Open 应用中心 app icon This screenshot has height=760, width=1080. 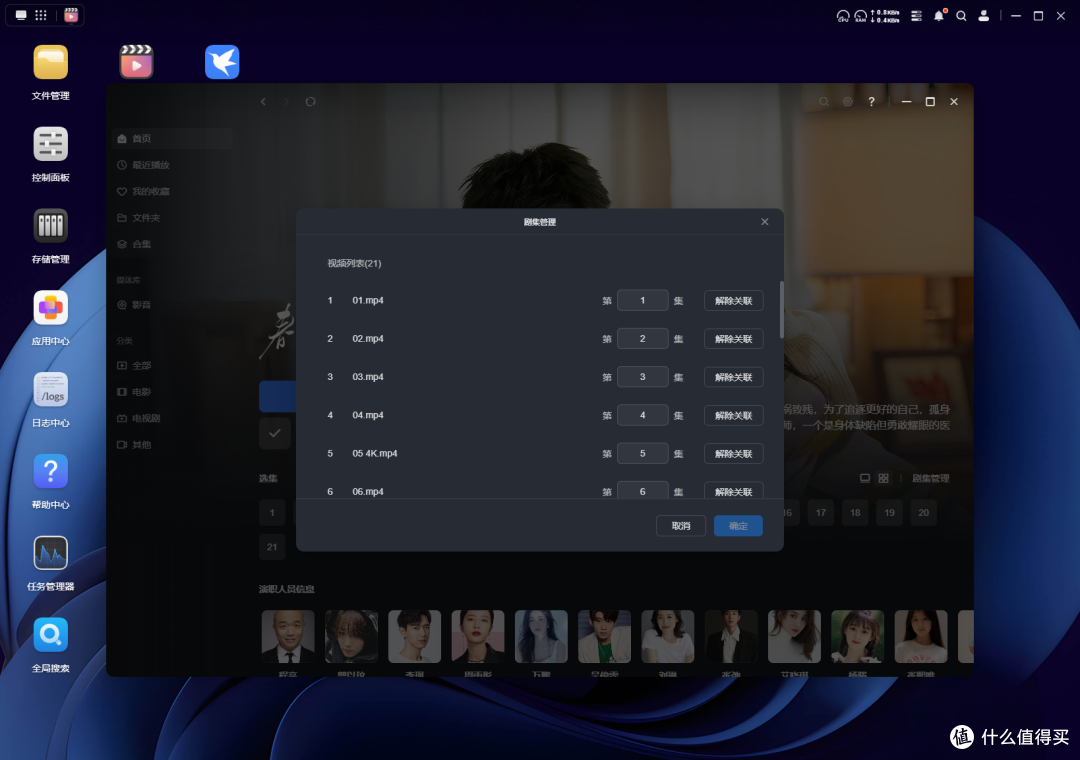(50, 308)
